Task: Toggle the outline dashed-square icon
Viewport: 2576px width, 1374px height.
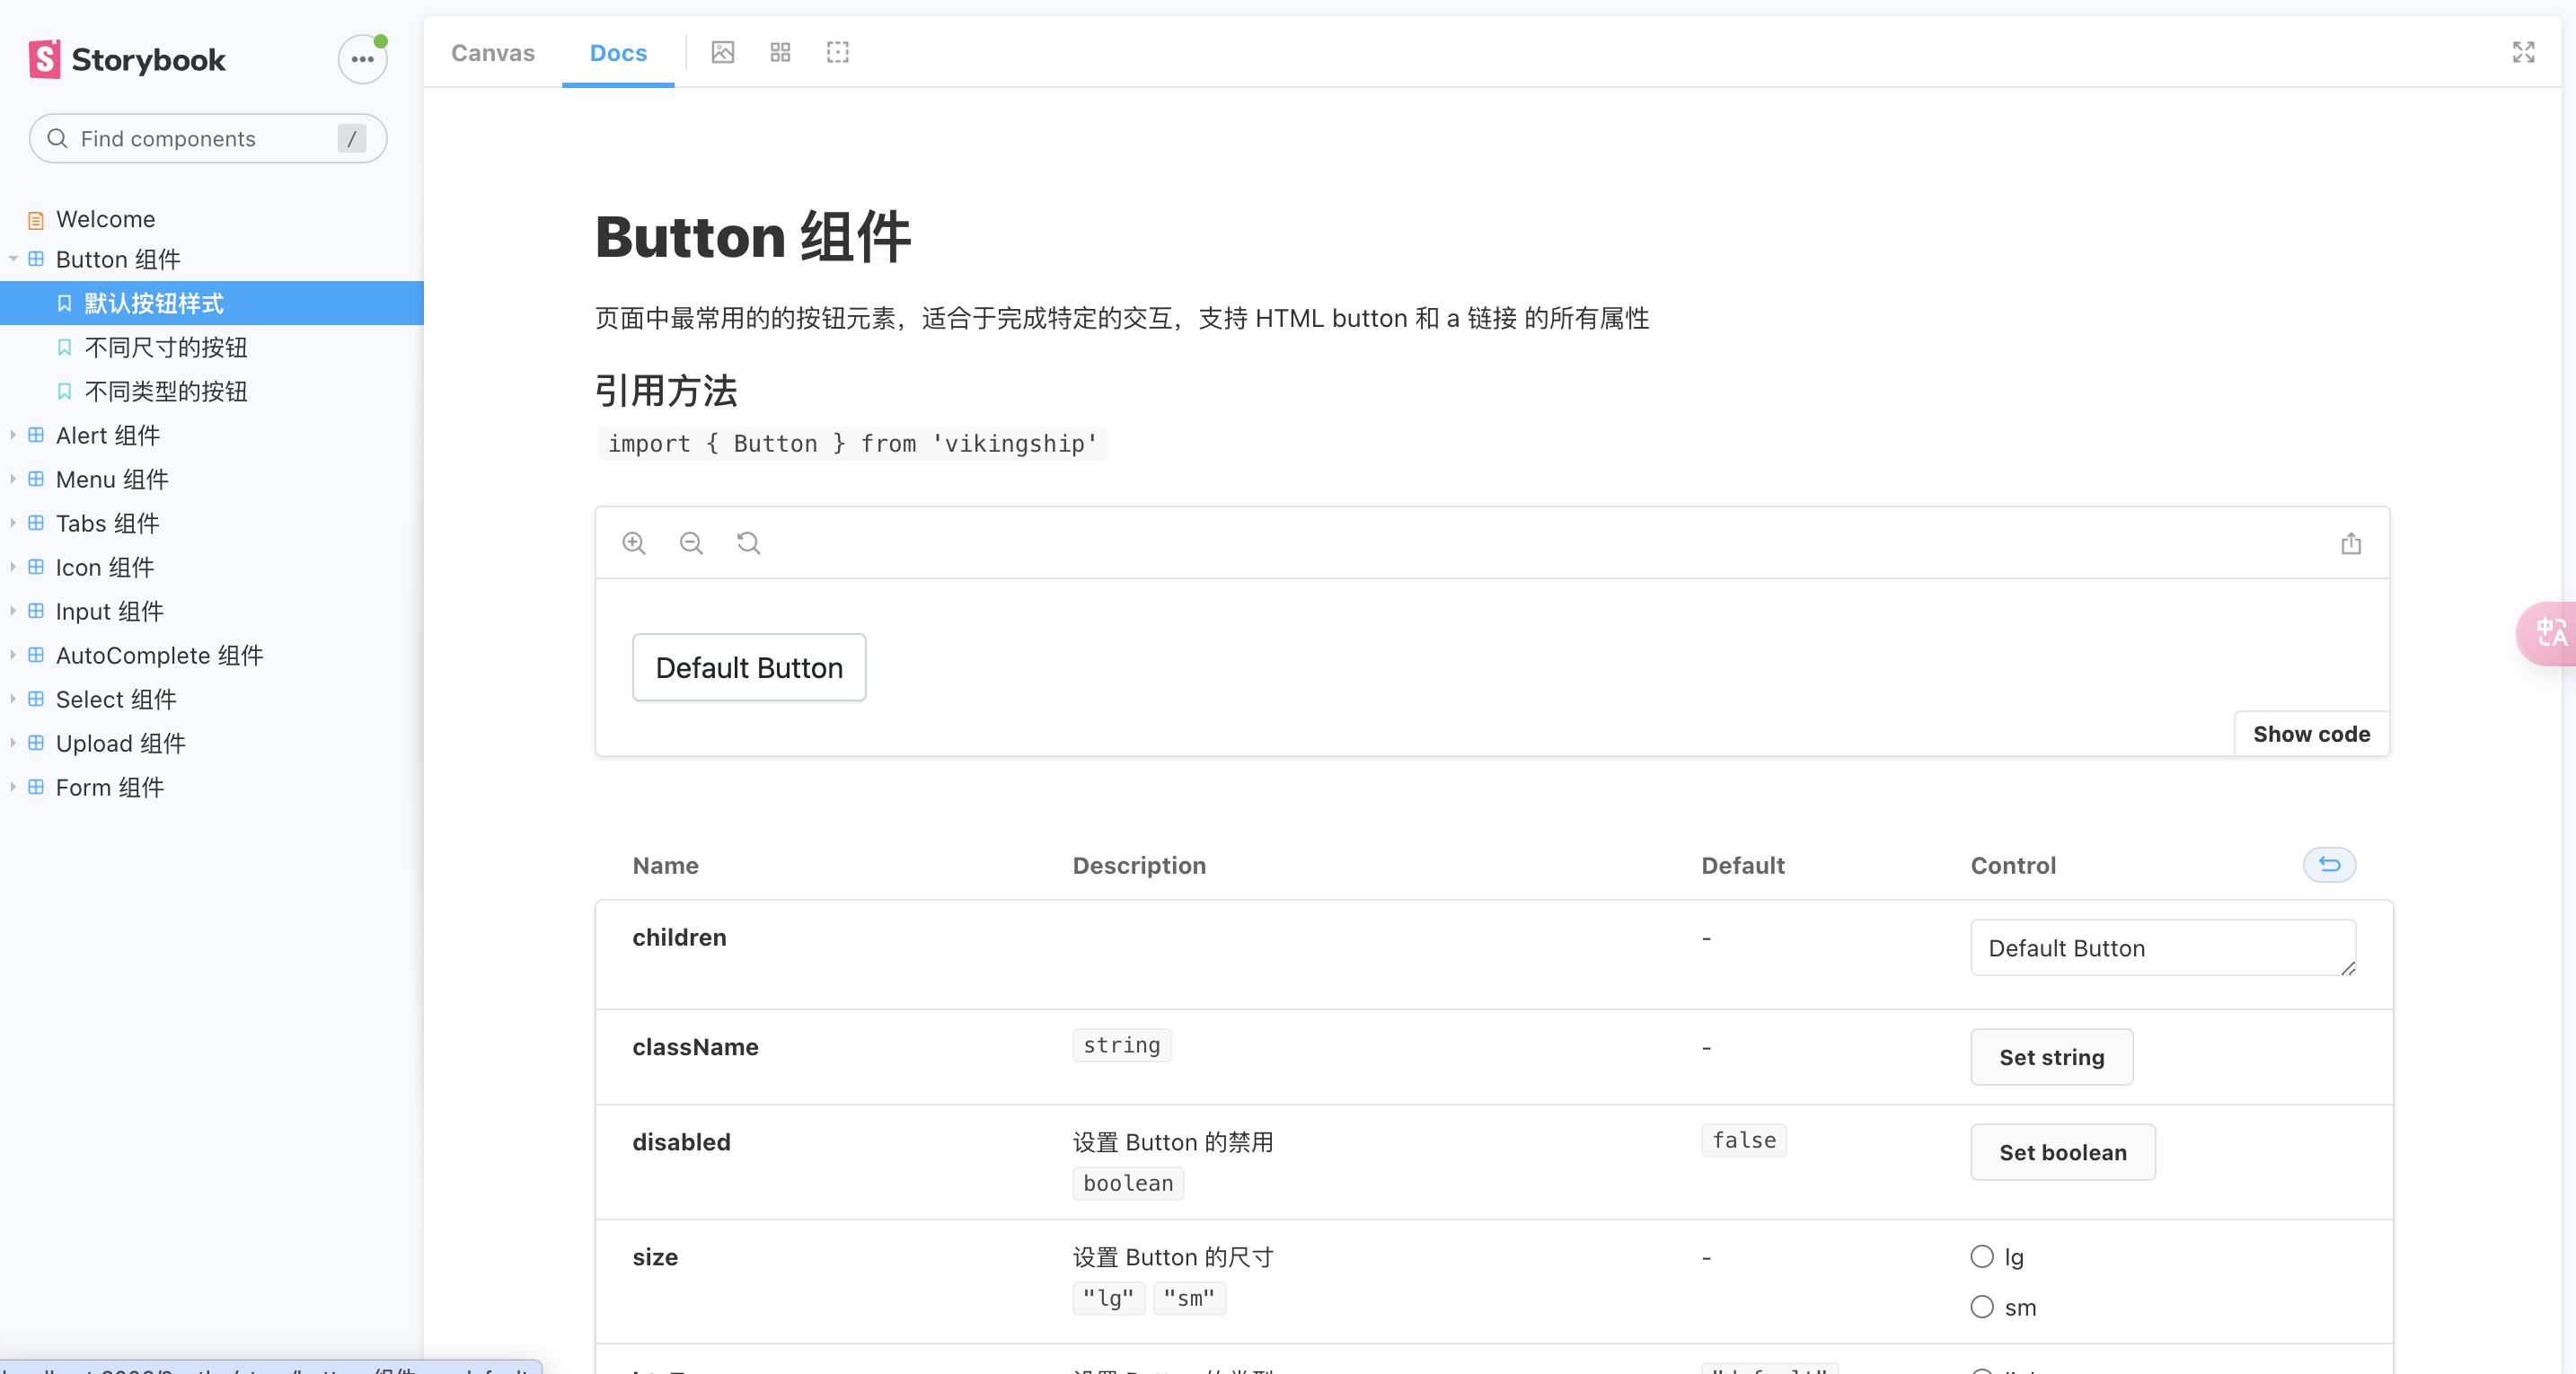Action: pos(838,52)
